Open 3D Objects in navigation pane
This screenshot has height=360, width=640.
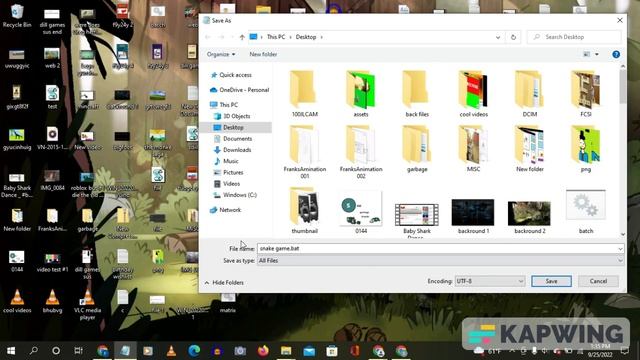pos(236,116)
